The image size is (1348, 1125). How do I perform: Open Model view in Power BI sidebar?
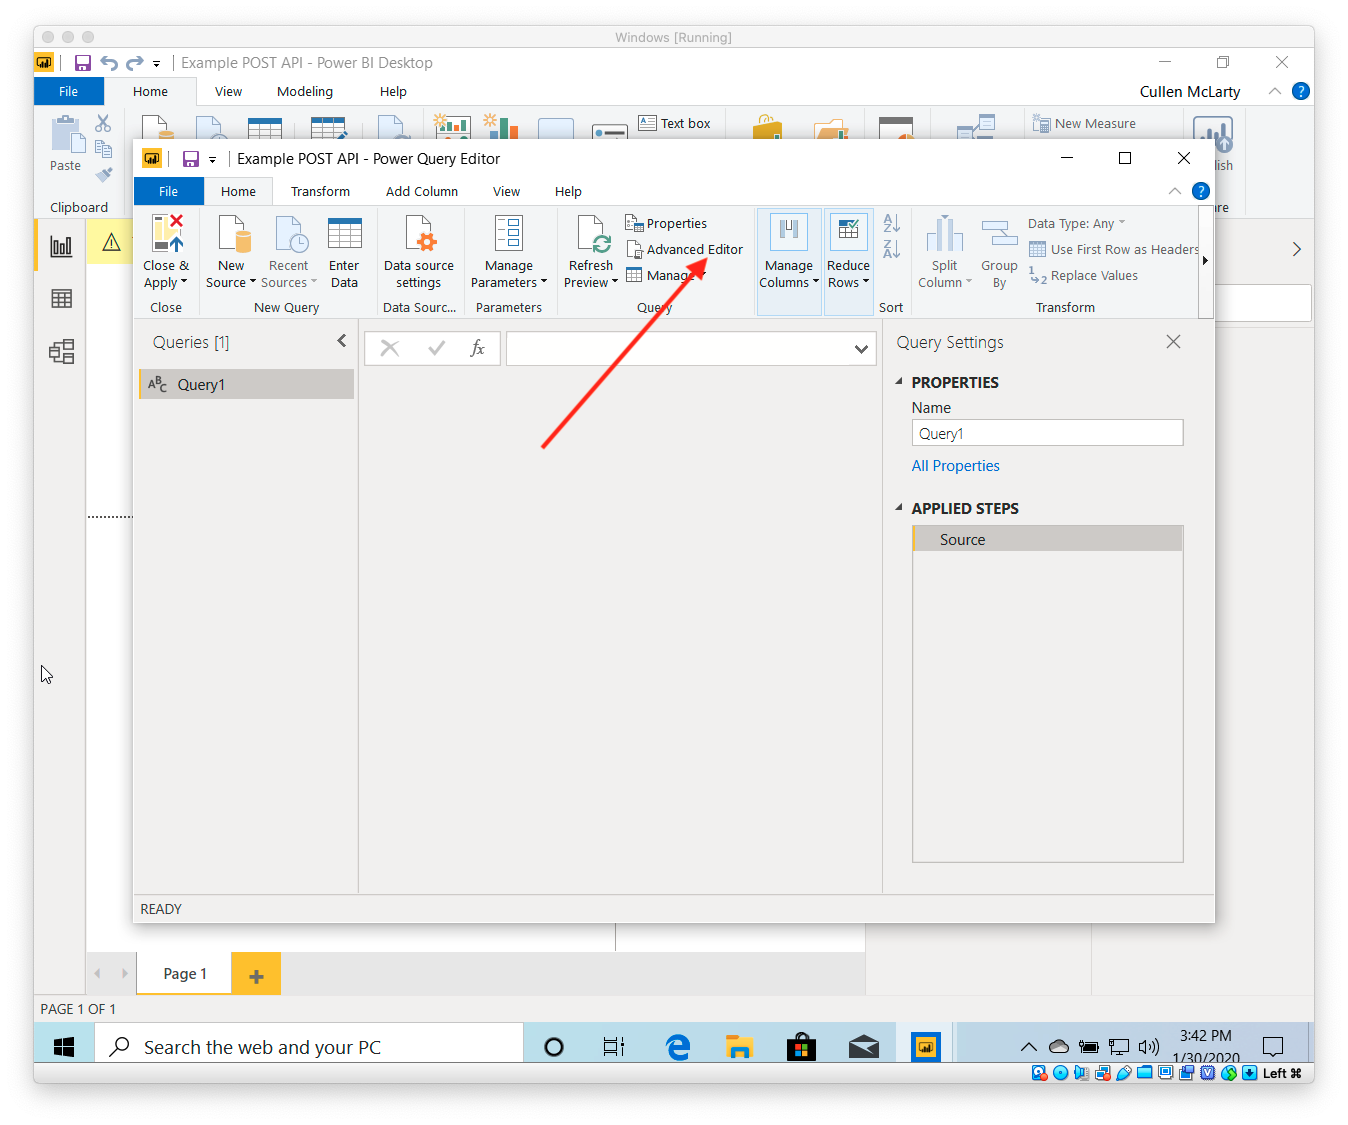pyautogui.click(x=61, y=352)
